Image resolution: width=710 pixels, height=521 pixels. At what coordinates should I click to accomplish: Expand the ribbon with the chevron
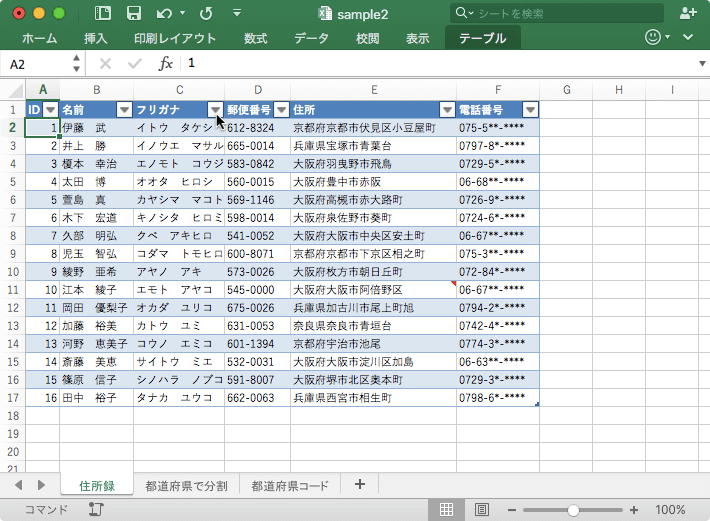tap(688, 37)
